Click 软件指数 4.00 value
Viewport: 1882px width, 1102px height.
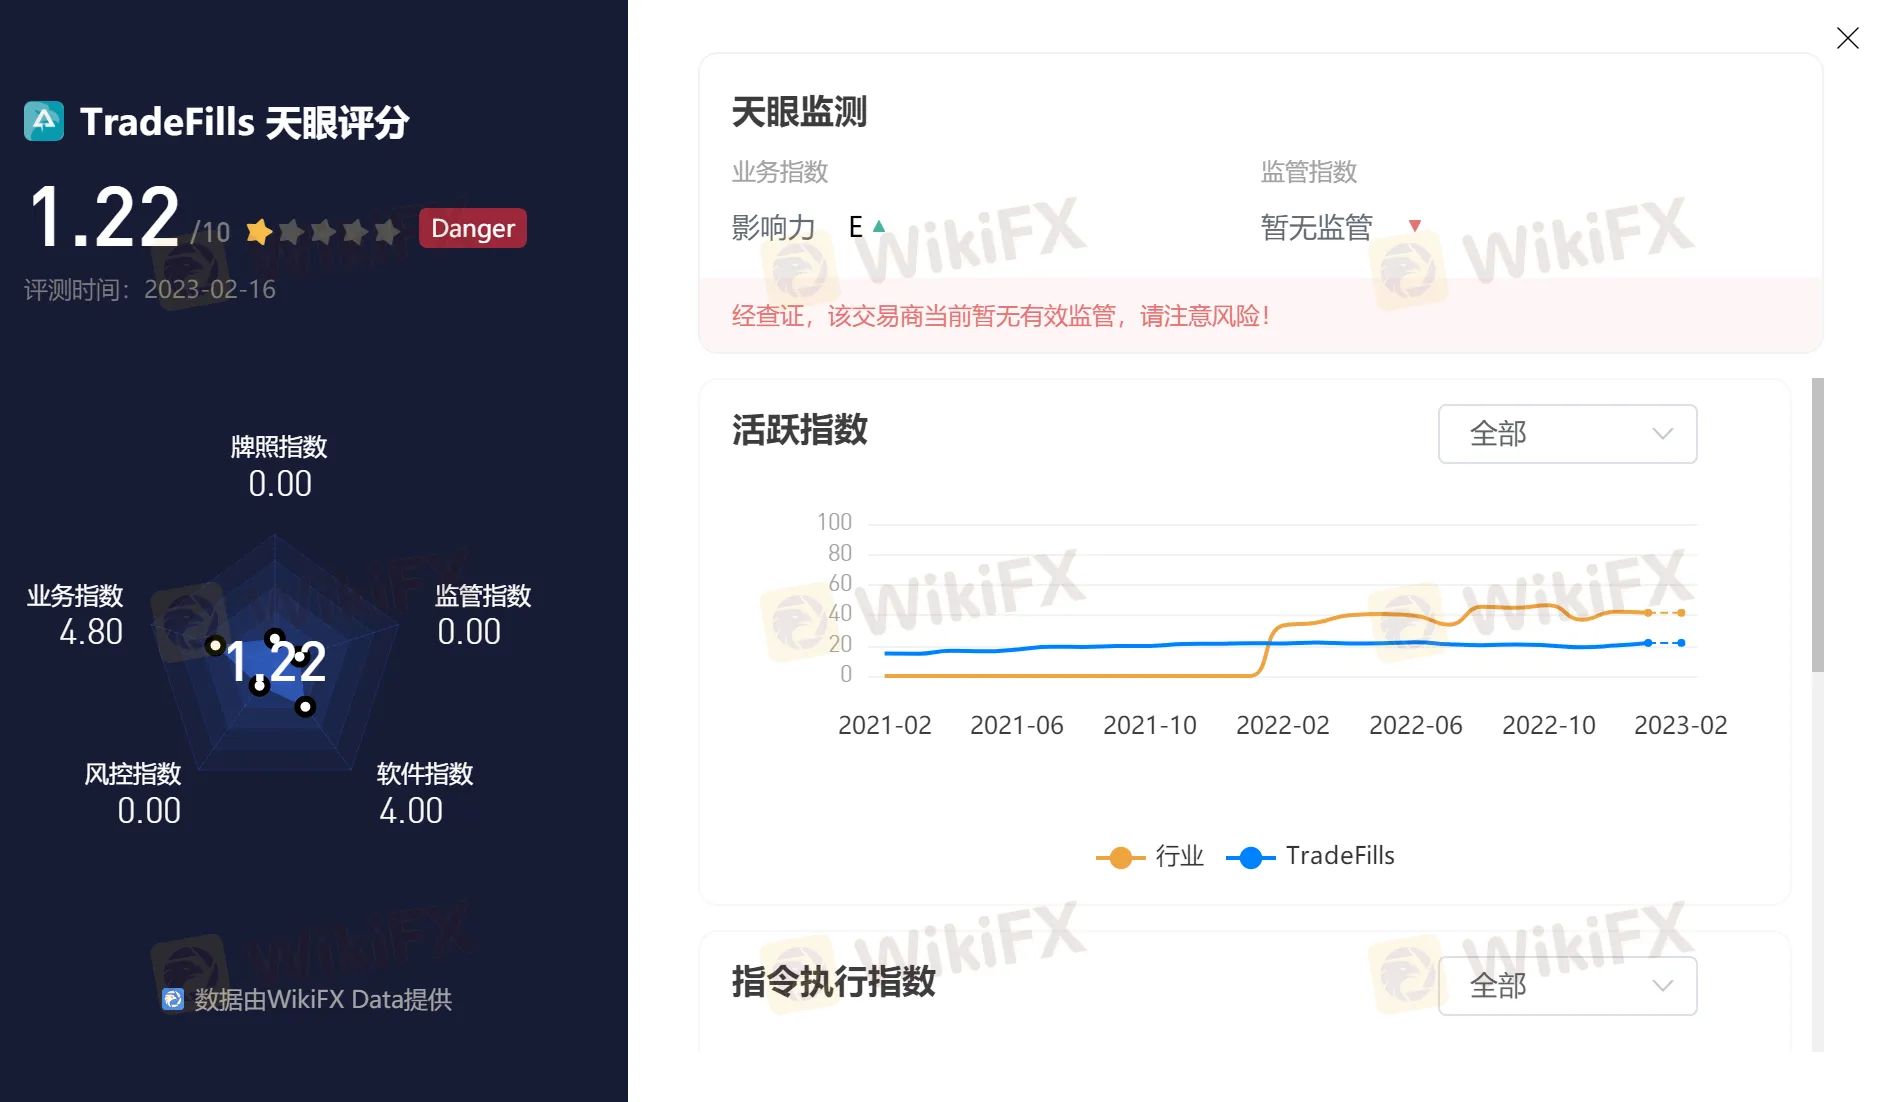click(411, 811)
